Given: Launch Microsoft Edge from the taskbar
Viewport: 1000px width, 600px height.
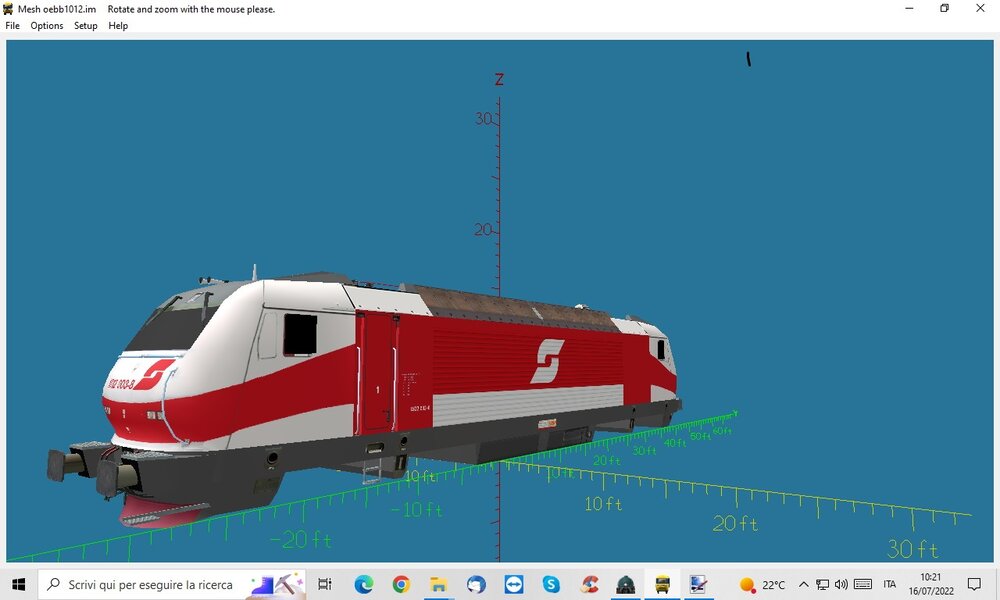Looking at the screenshot, I should click(364, 584).
